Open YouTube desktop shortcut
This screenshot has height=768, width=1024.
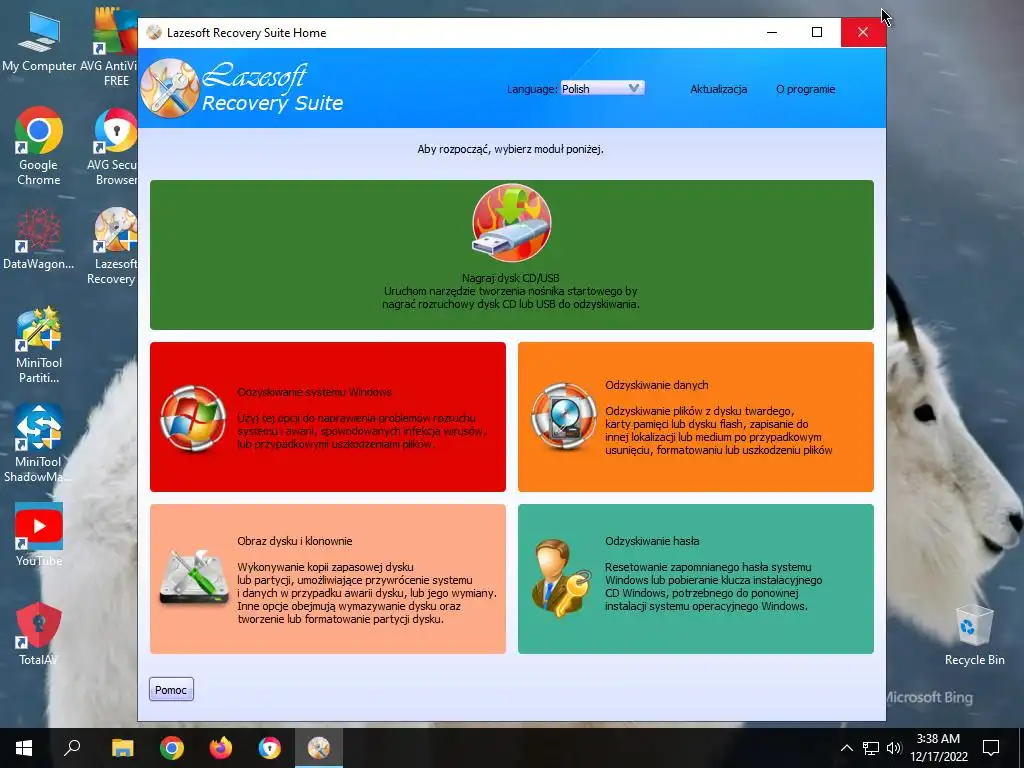pos(39,534)
